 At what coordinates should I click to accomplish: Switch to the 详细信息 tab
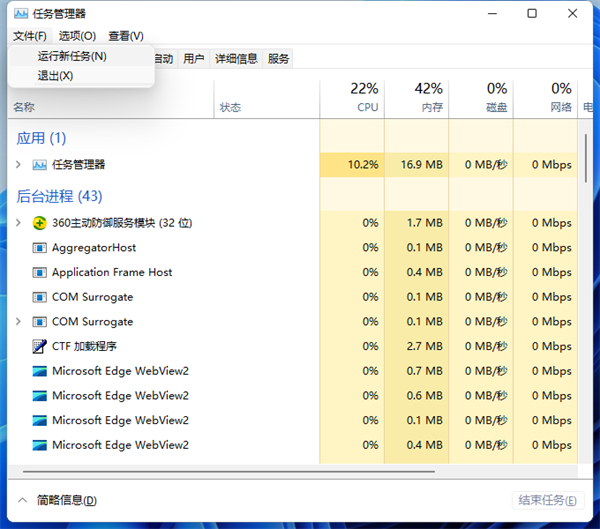236,59
